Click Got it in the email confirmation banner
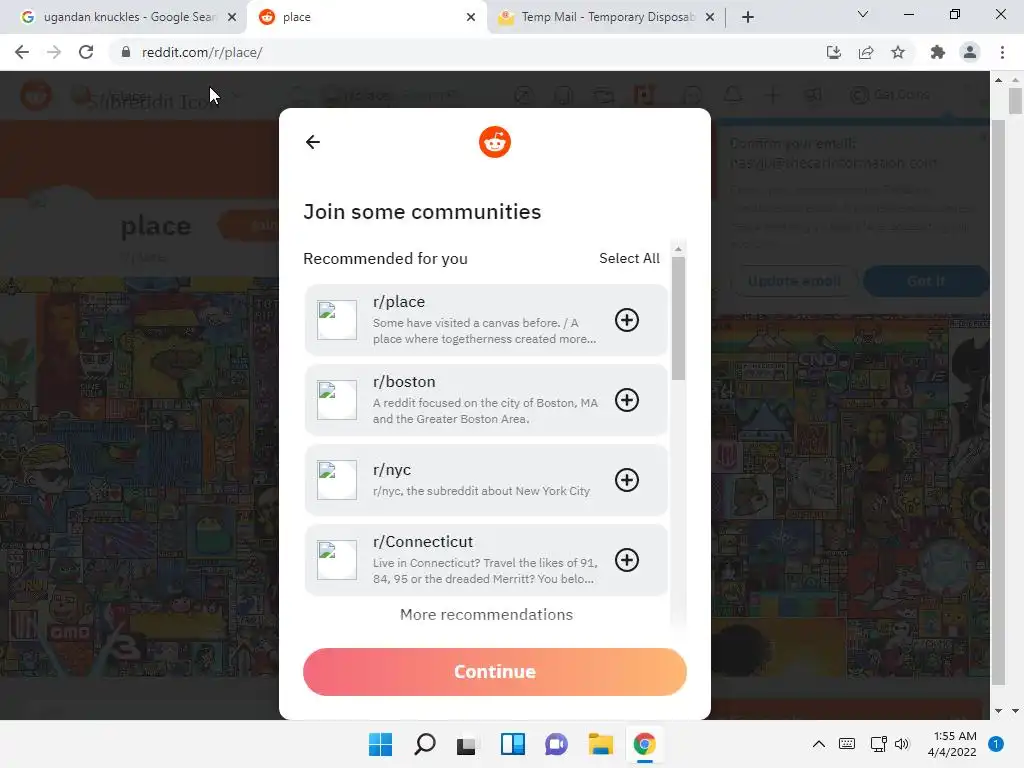Viewport: 1024px width, 768px height. click(x=925, y=281)
